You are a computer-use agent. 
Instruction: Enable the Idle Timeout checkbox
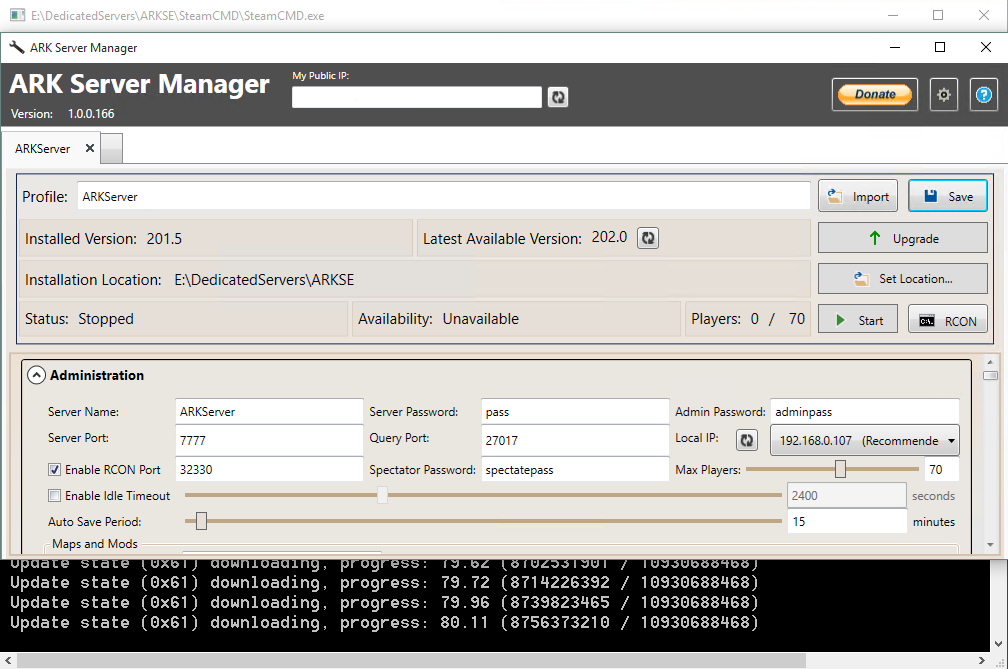coord(55,495)
